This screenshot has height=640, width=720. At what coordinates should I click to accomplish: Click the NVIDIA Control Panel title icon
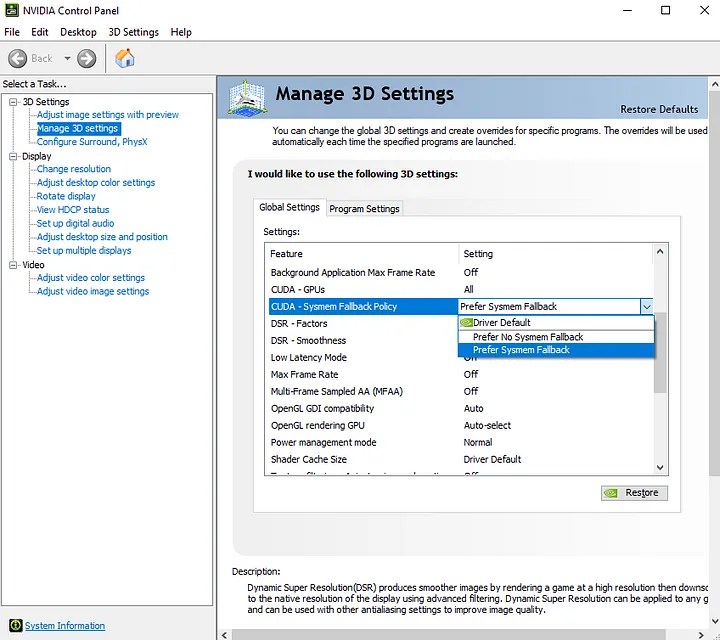click(x=11, y=10)
